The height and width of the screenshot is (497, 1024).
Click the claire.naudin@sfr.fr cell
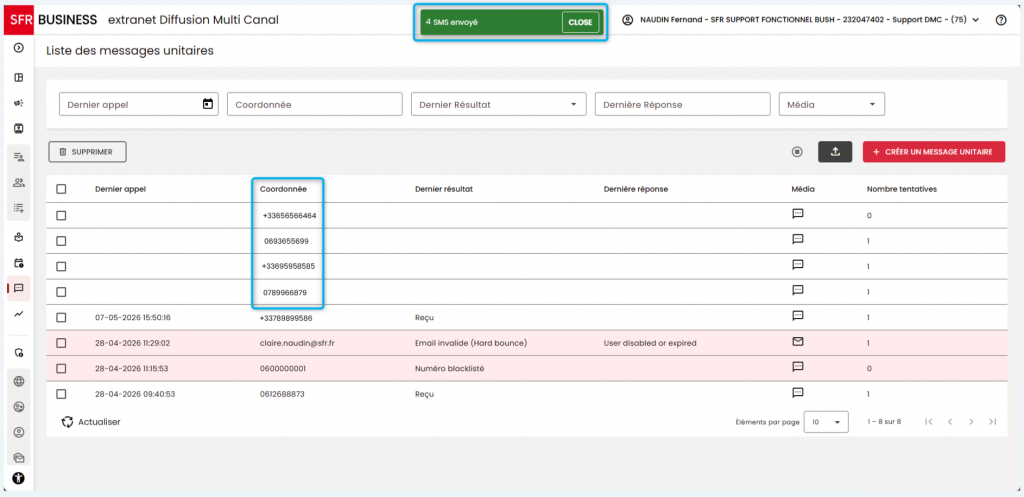coord(297,343)
